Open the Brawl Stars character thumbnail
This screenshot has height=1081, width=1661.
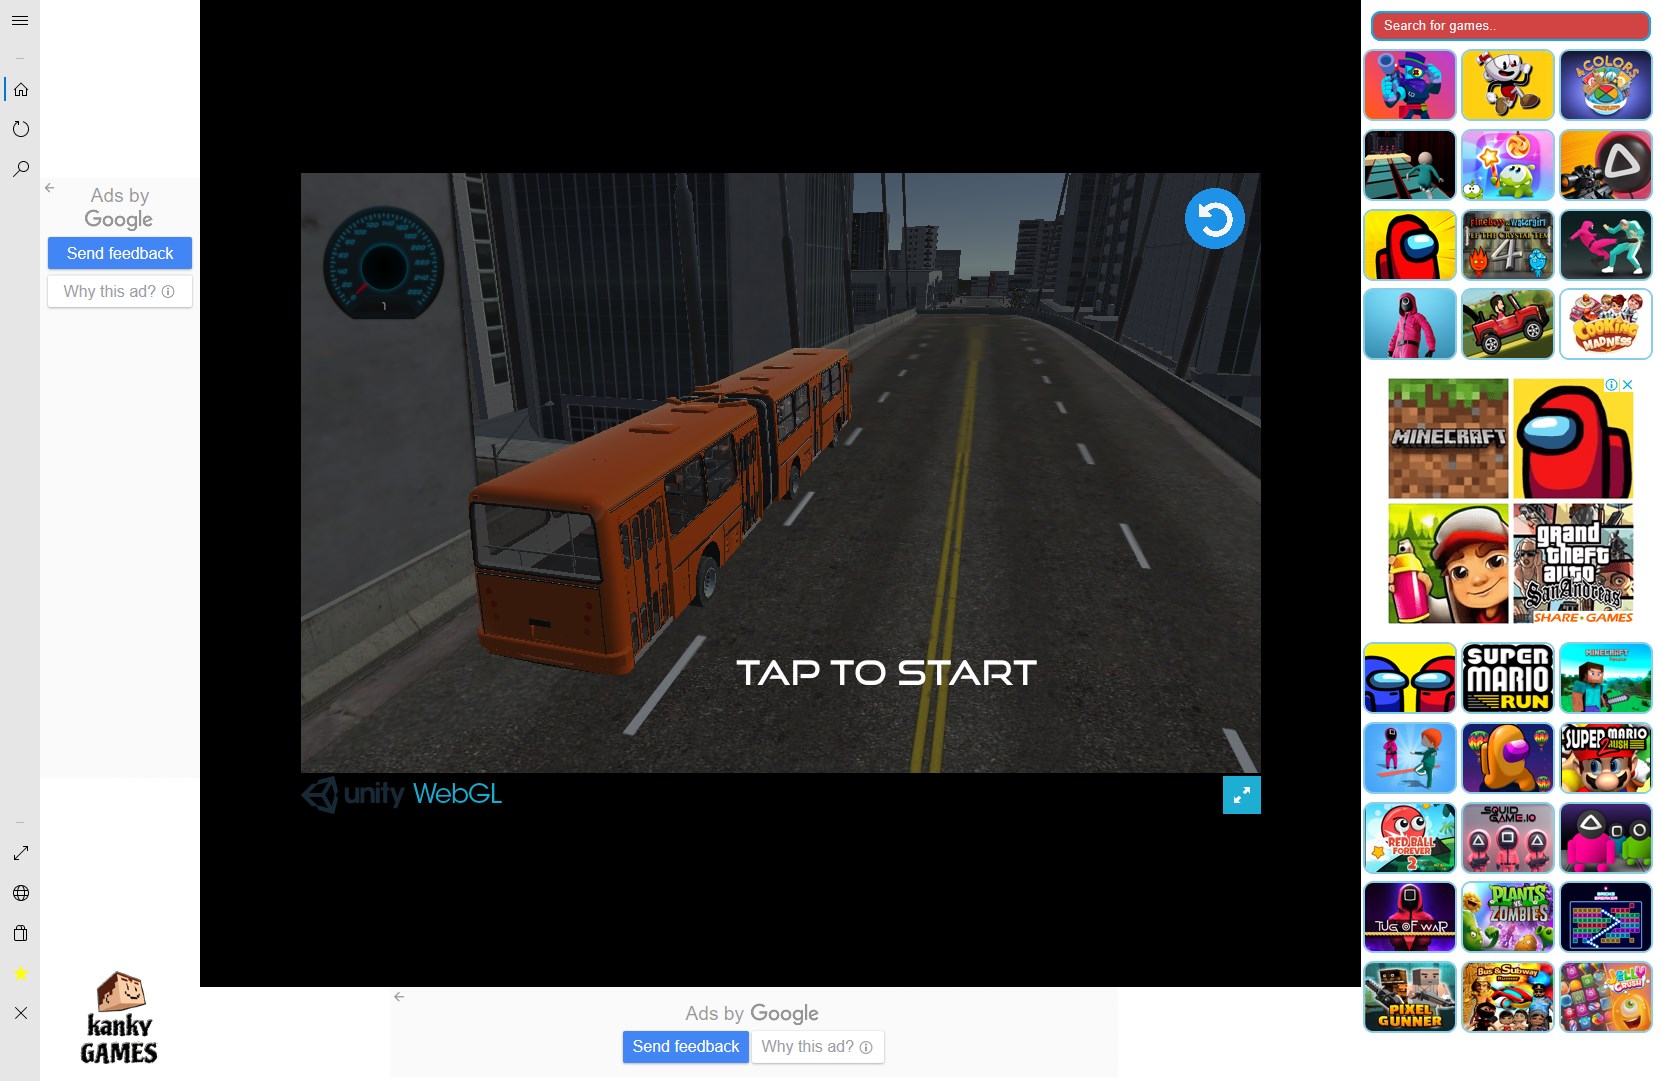[1409, 85]
